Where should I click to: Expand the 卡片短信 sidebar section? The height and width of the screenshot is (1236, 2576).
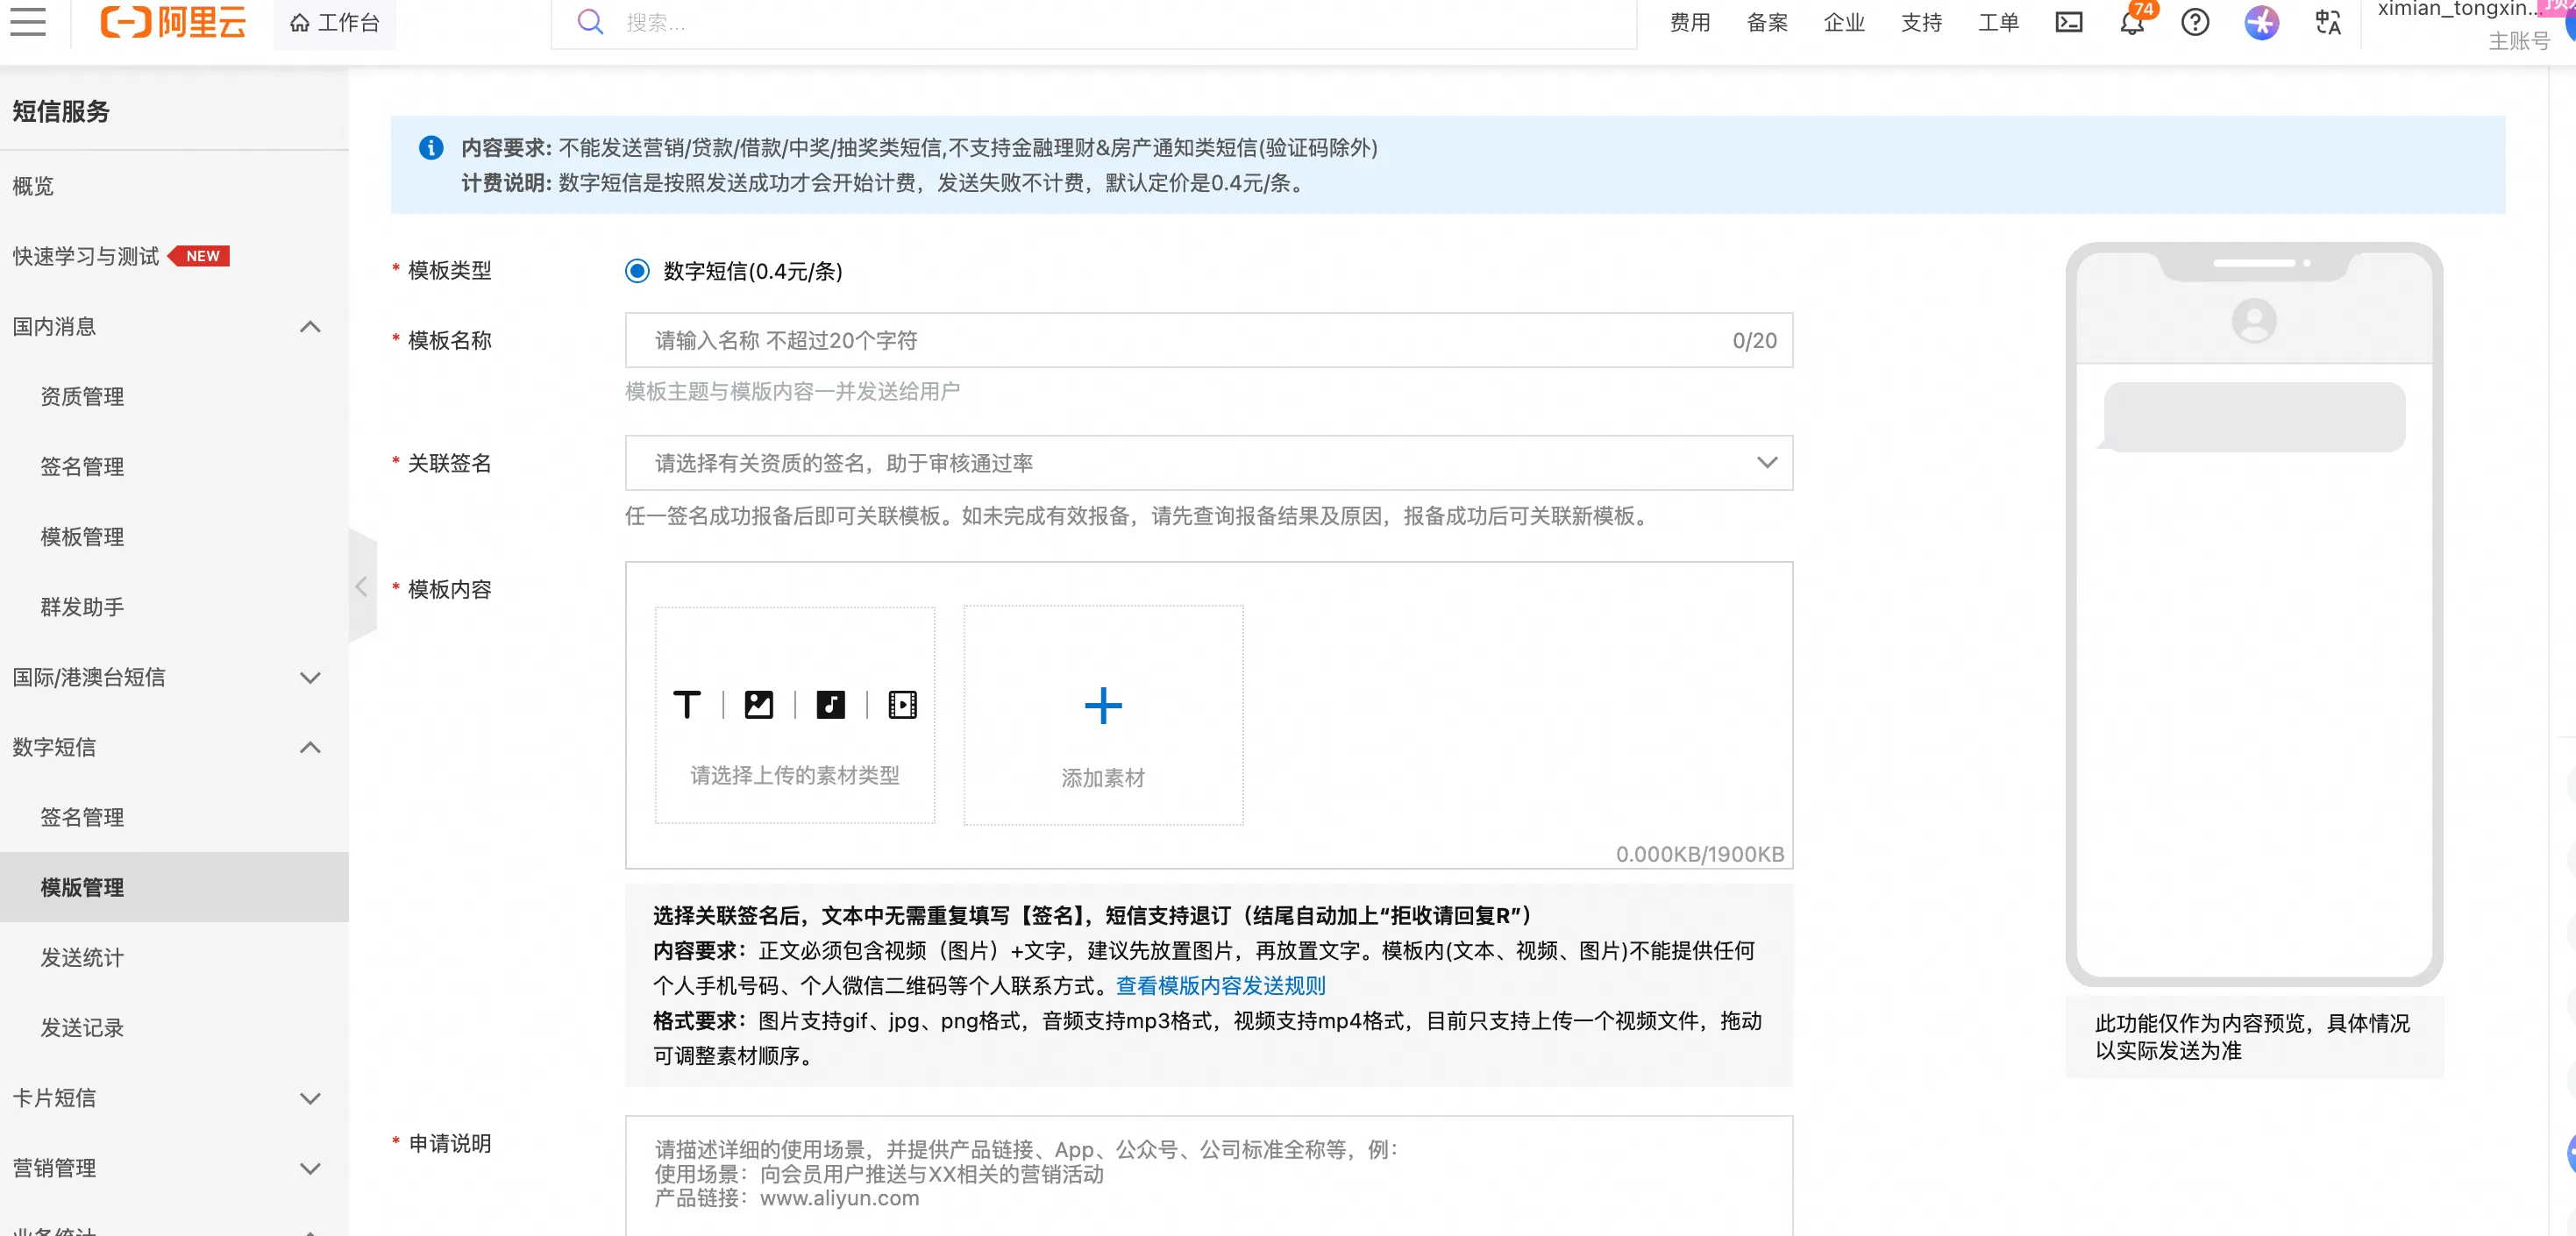click(310, 1098)
